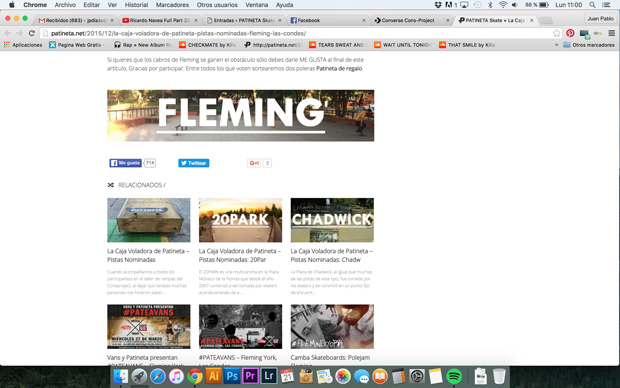Open the Trash in the dock

click(x=499, y=376)
